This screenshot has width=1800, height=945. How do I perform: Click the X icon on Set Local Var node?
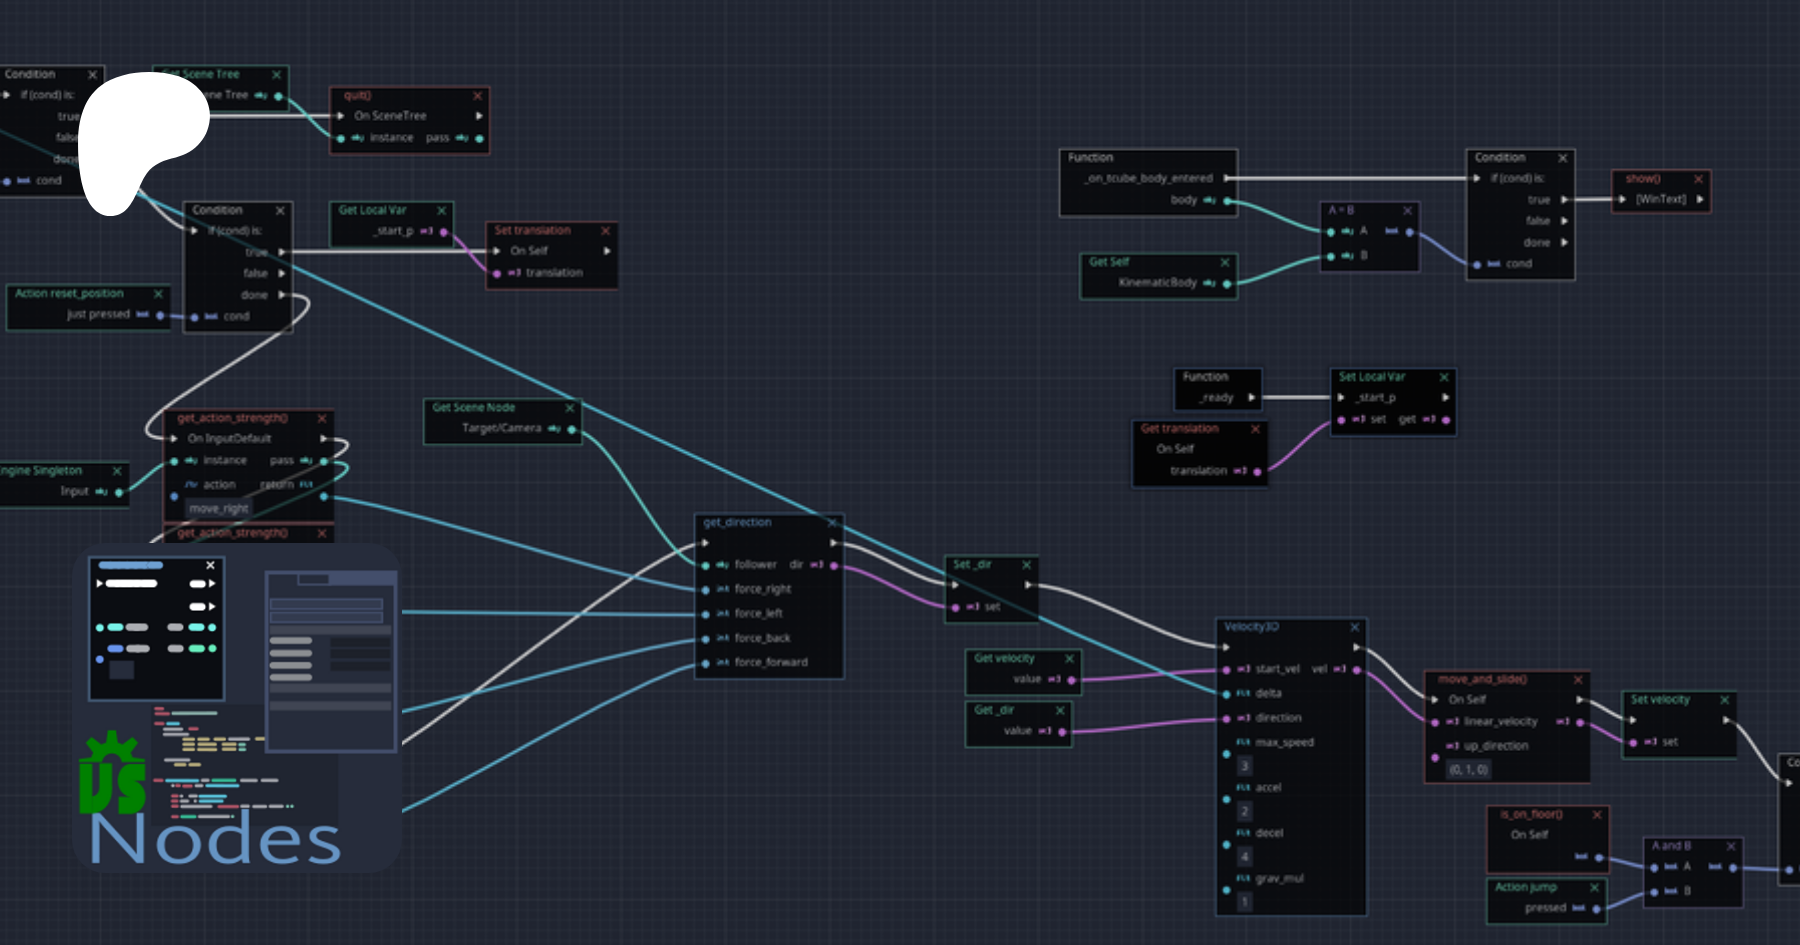[x=1444, y=377]
